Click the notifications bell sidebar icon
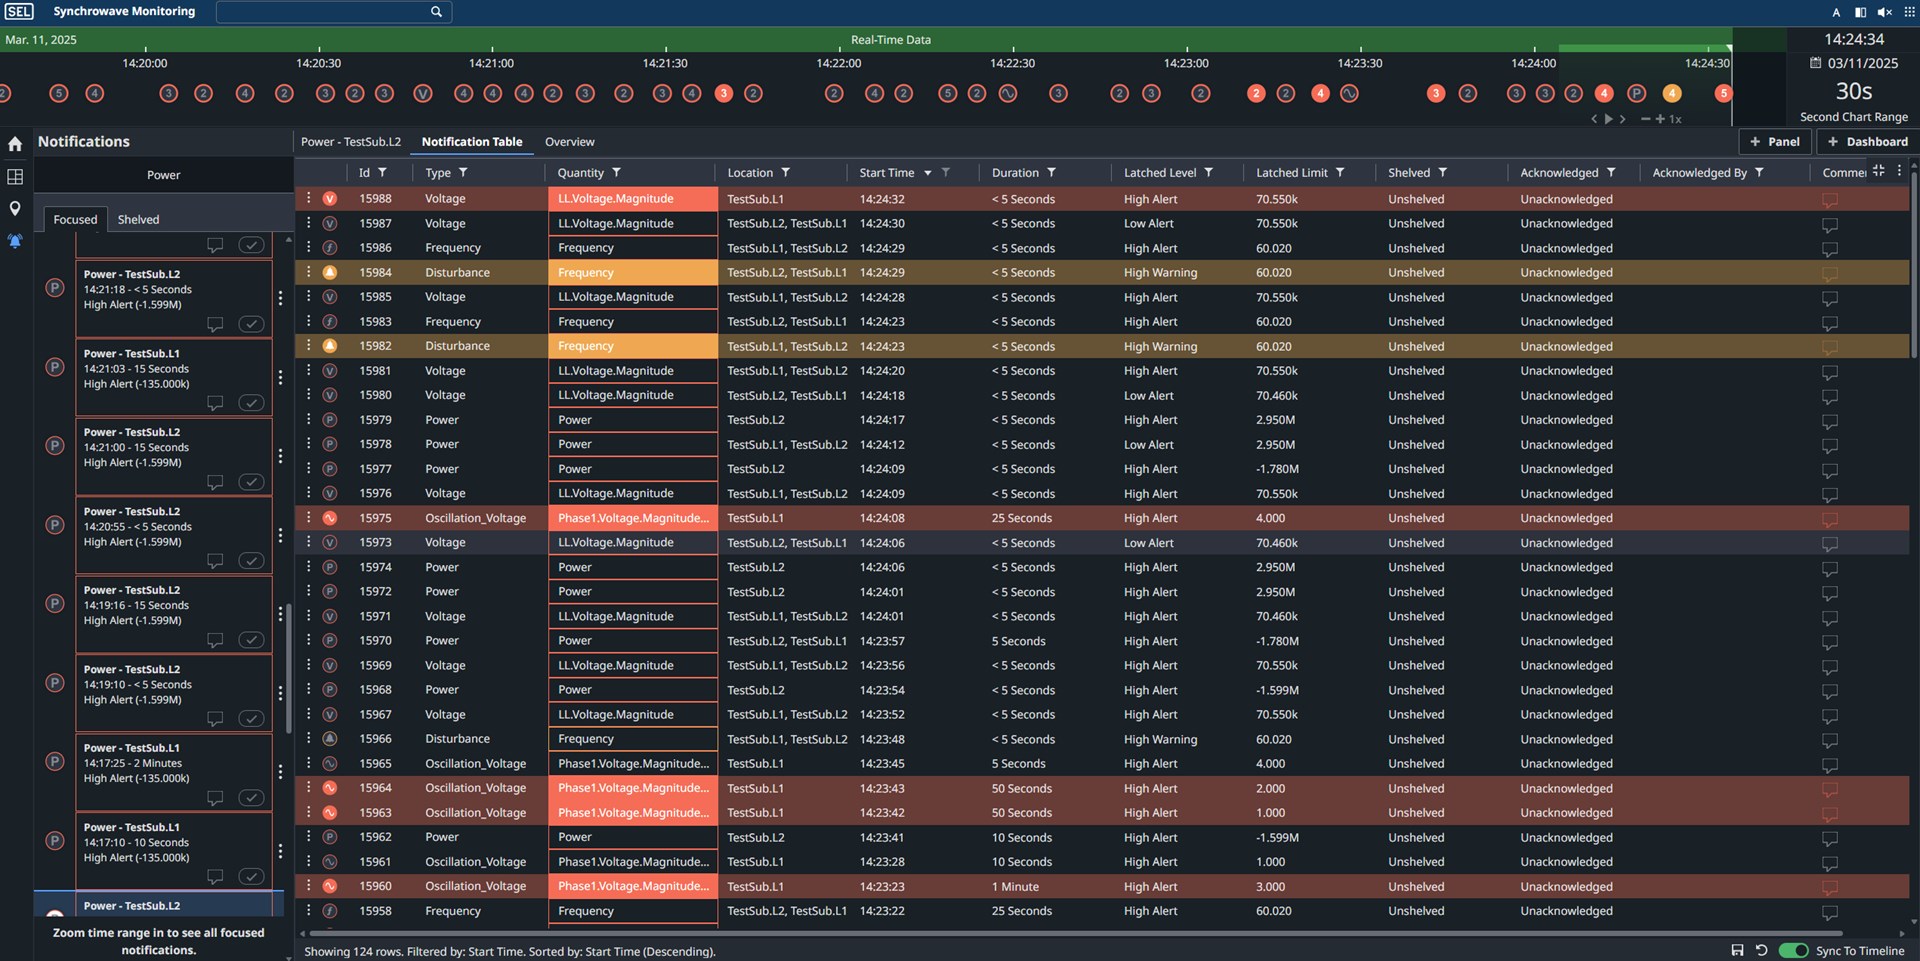This screenshot has height=961, width=1920. pos(15,241)
